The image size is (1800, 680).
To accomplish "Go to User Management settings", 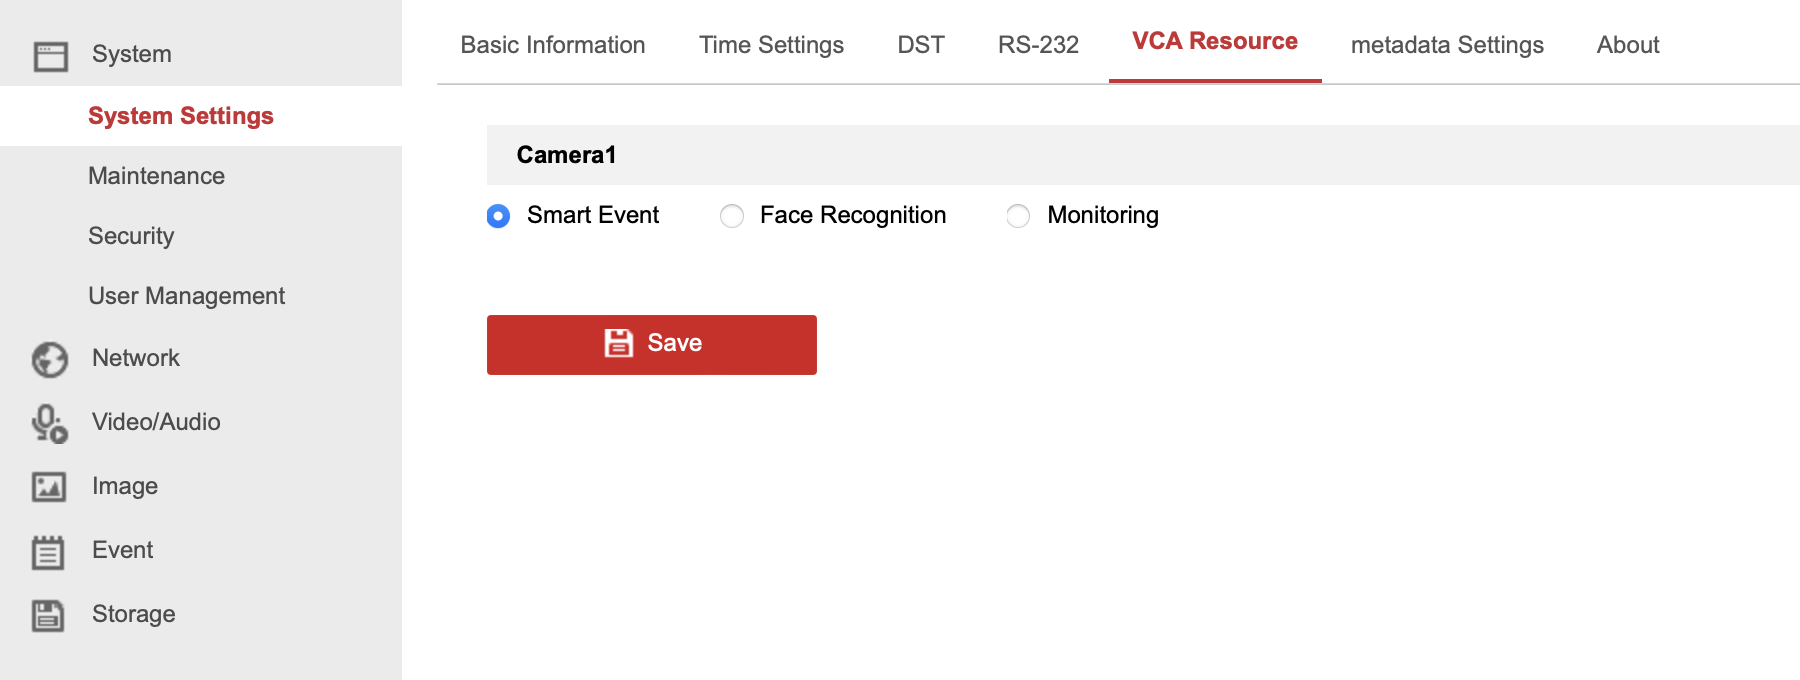I will point(186,296).
